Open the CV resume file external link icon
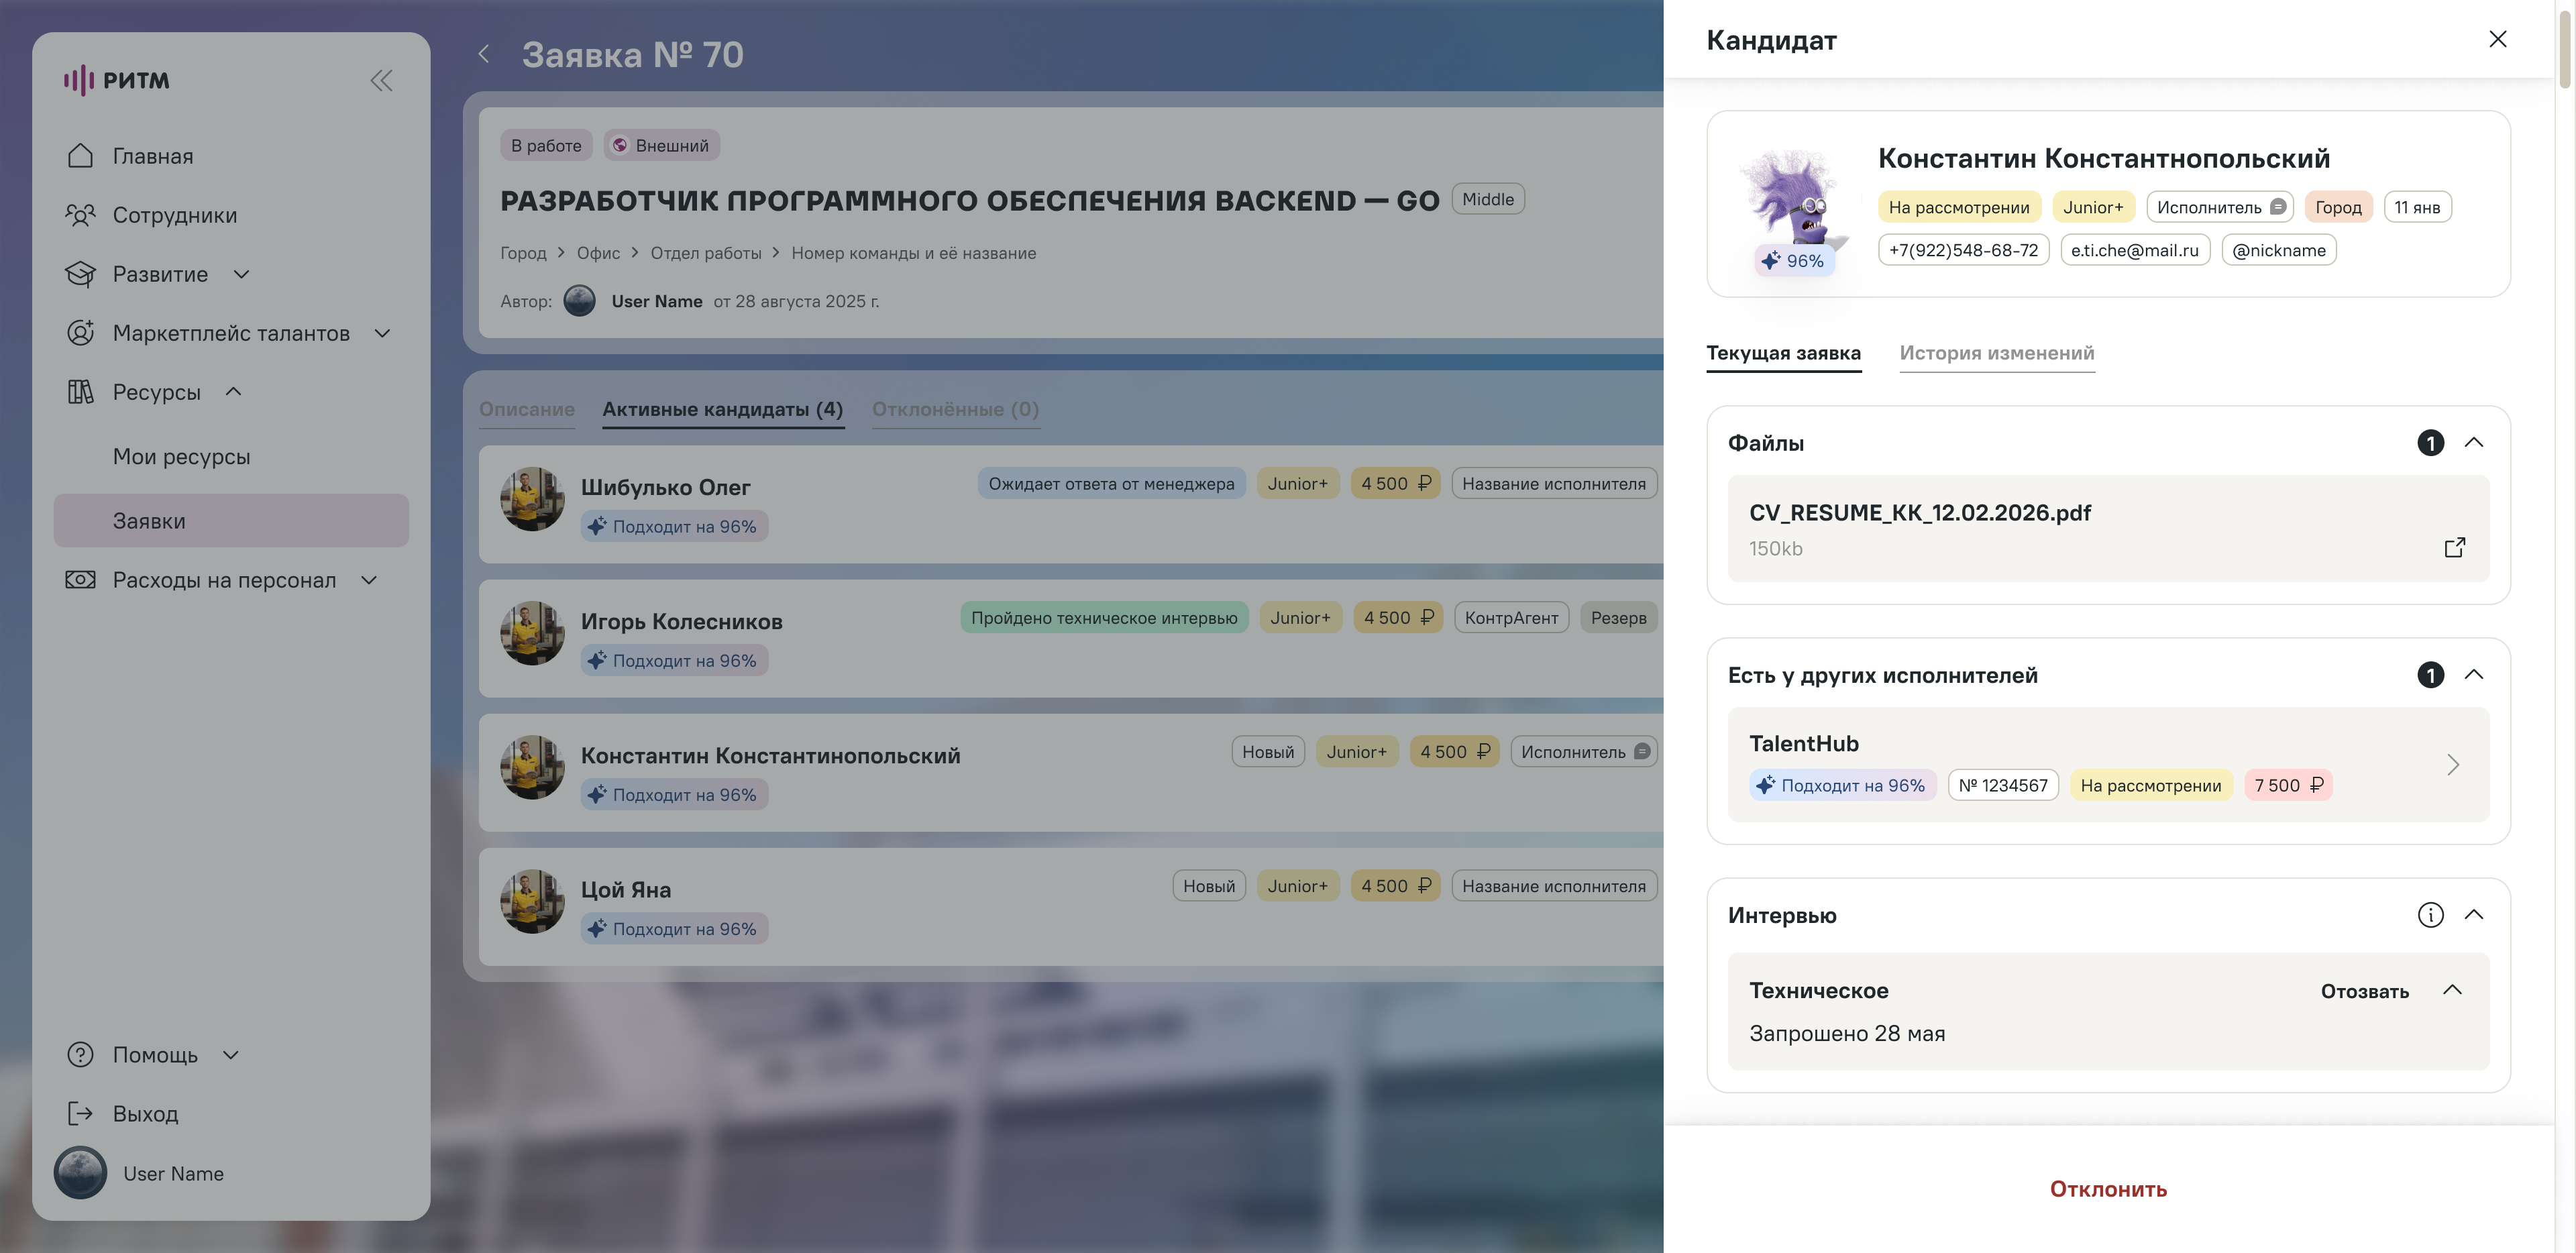Viewport: 2576px width, 1253px height. pyautogui.click(x=2454, y=547)
